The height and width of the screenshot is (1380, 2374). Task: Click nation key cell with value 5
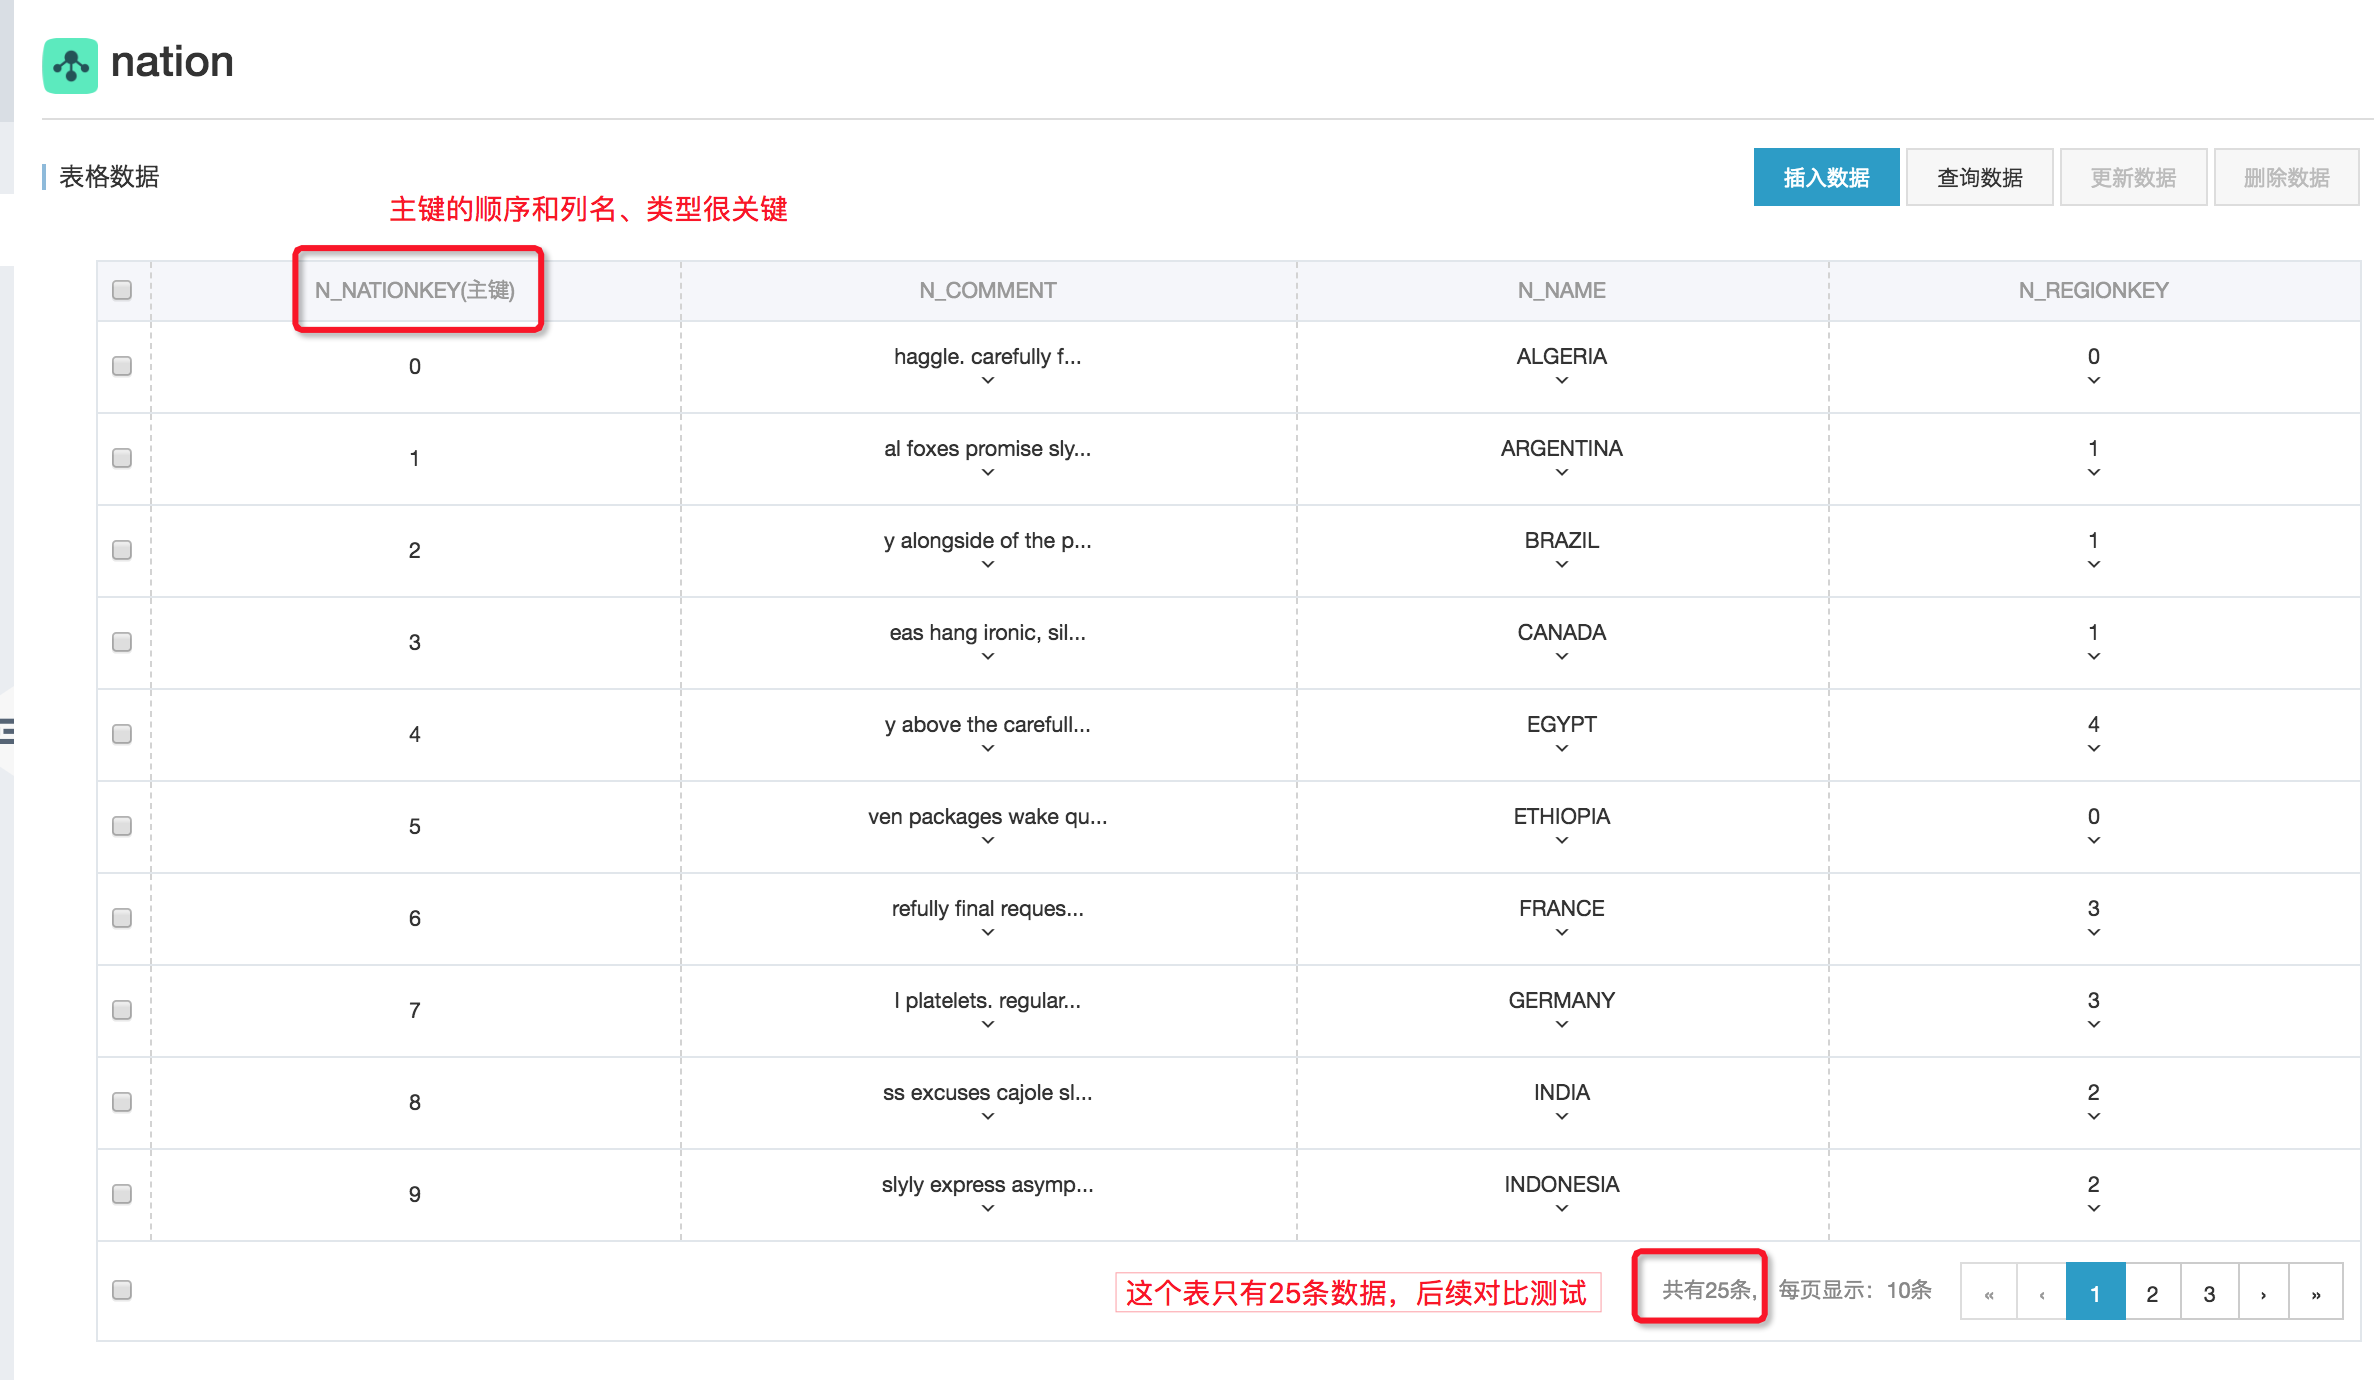click(415, 826)
